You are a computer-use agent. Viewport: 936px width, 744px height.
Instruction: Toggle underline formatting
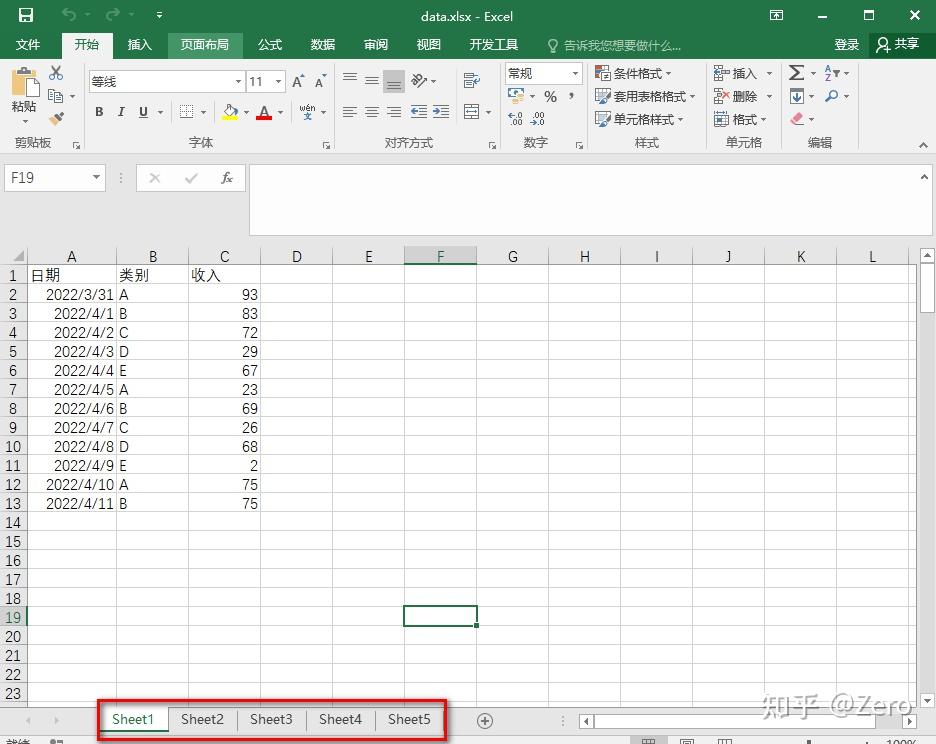click(x=143, y=111)
